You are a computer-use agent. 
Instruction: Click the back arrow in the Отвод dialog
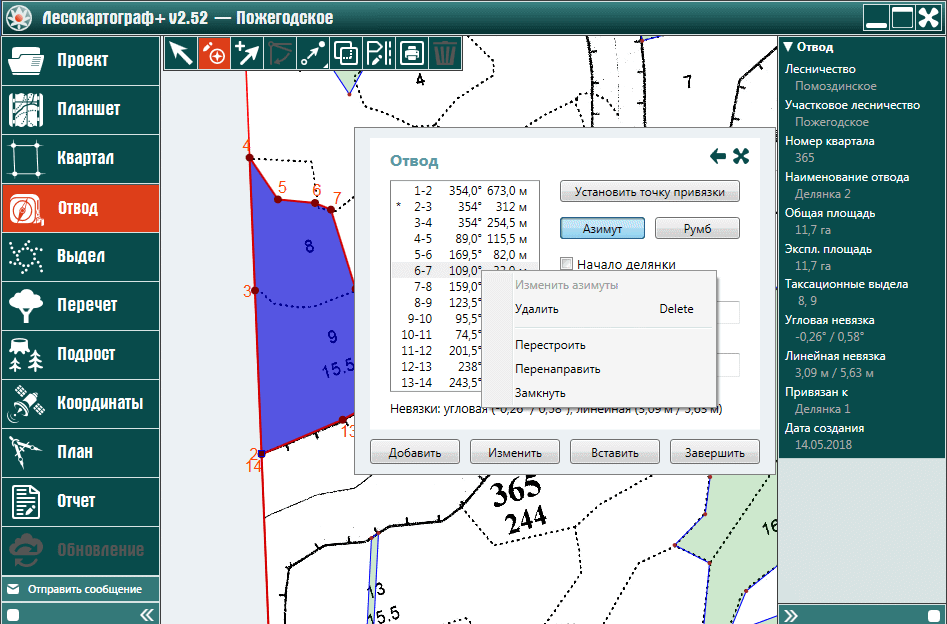pyautogui.click(x=717, y=156)
